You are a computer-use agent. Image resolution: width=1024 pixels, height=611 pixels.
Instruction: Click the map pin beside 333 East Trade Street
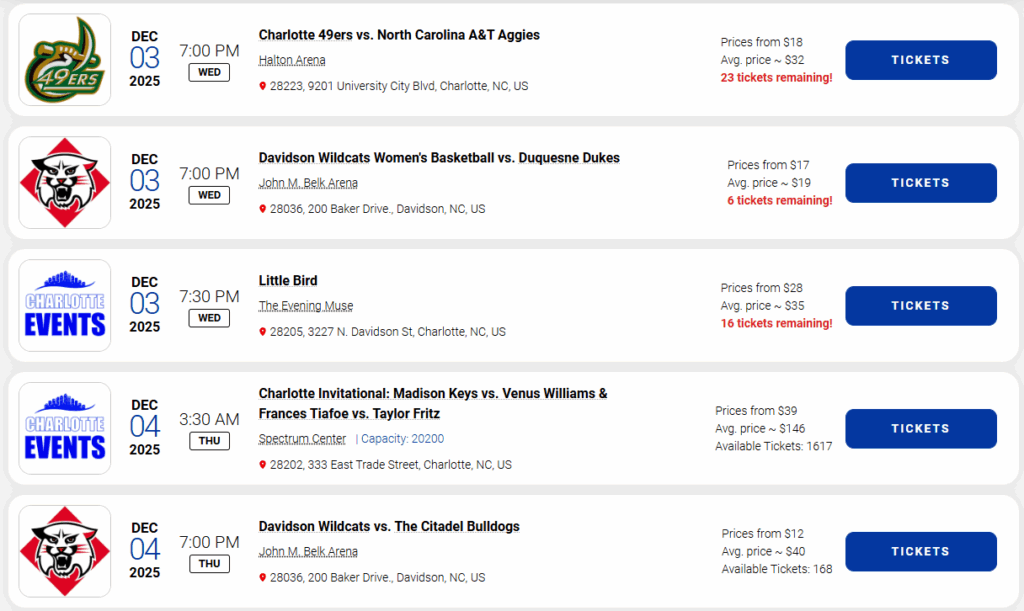pos(263,465)
